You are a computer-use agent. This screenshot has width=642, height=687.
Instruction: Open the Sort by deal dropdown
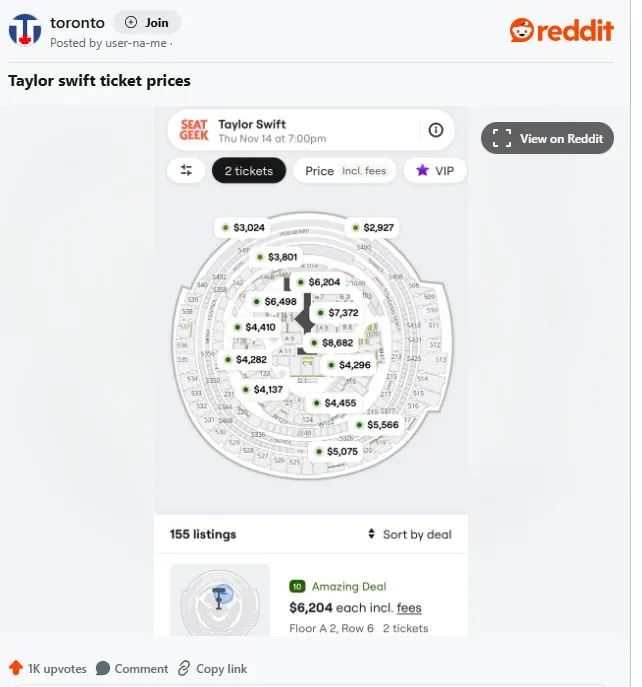[x=409, y=534]
